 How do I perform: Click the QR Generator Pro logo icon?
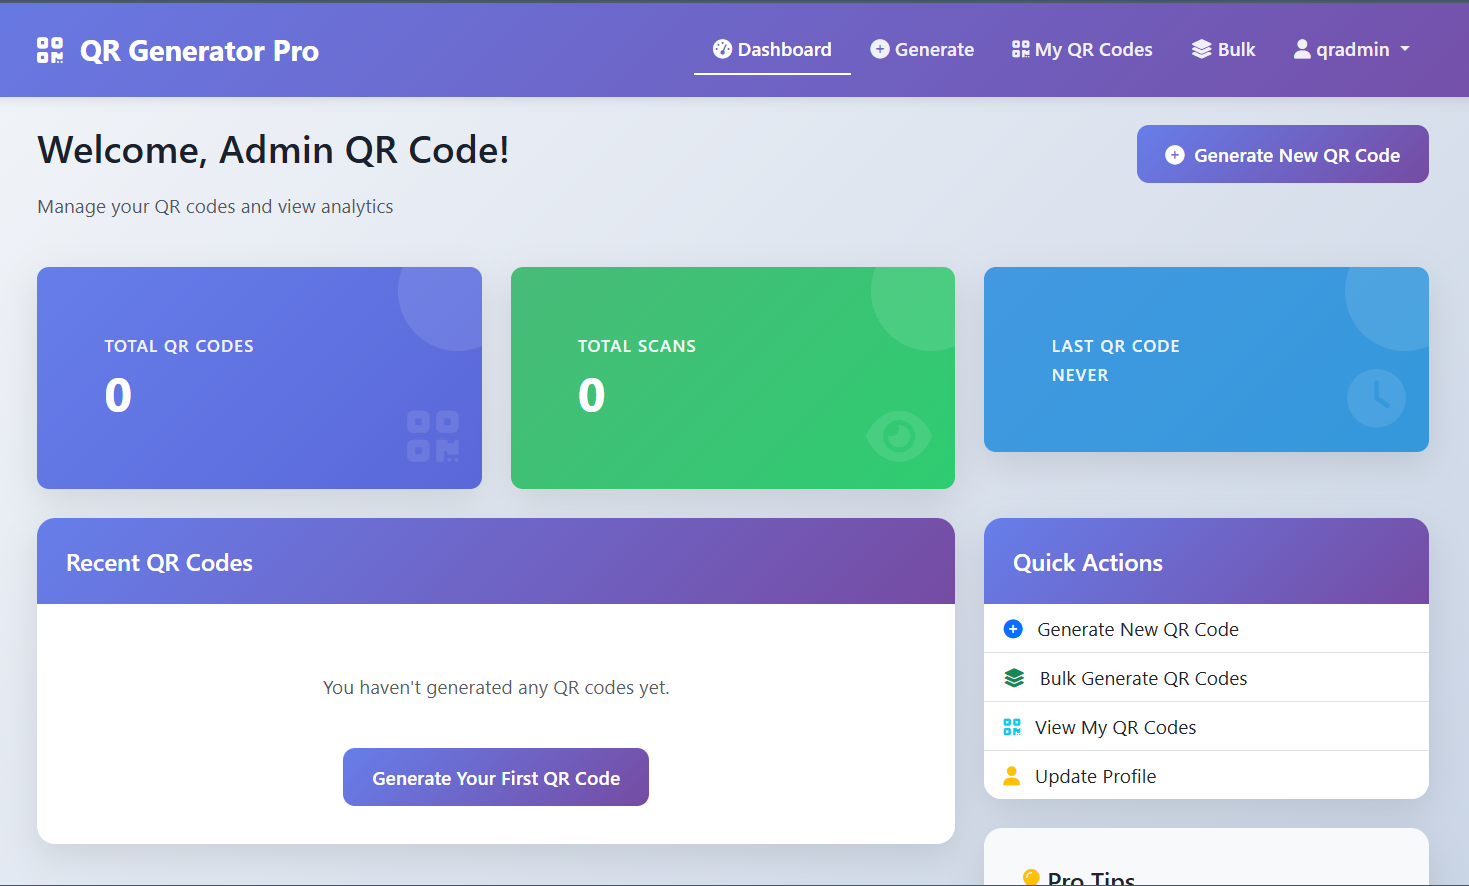[x=50, y=50]
